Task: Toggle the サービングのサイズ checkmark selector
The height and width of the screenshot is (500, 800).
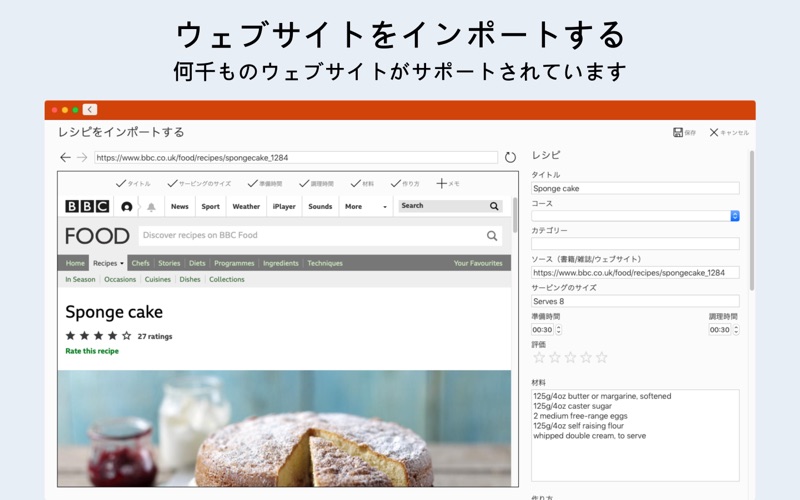Action: [199, 184]
